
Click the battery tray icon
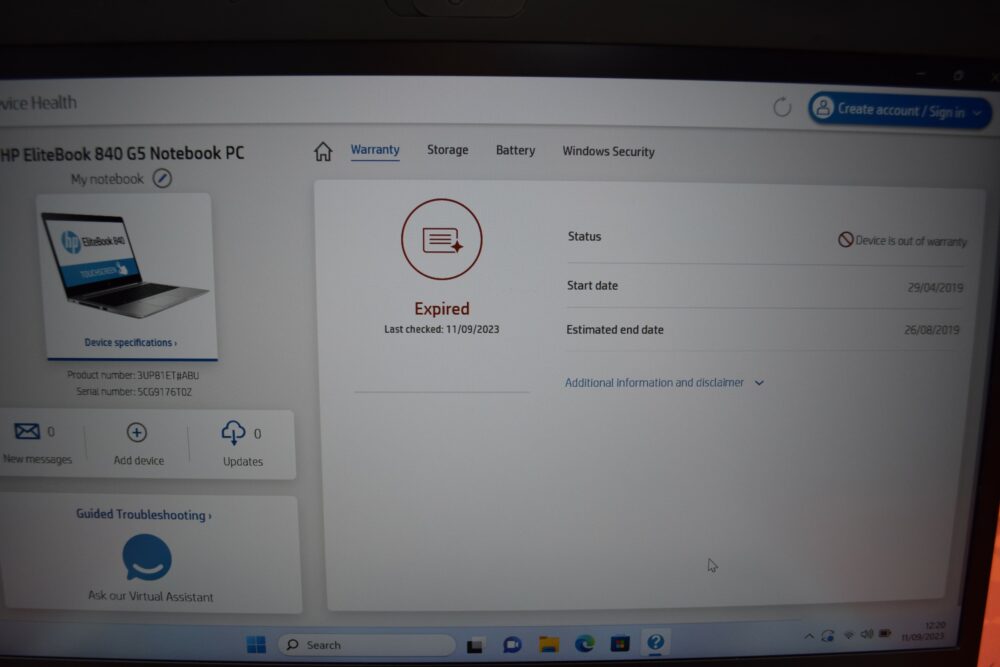point(885,633)
